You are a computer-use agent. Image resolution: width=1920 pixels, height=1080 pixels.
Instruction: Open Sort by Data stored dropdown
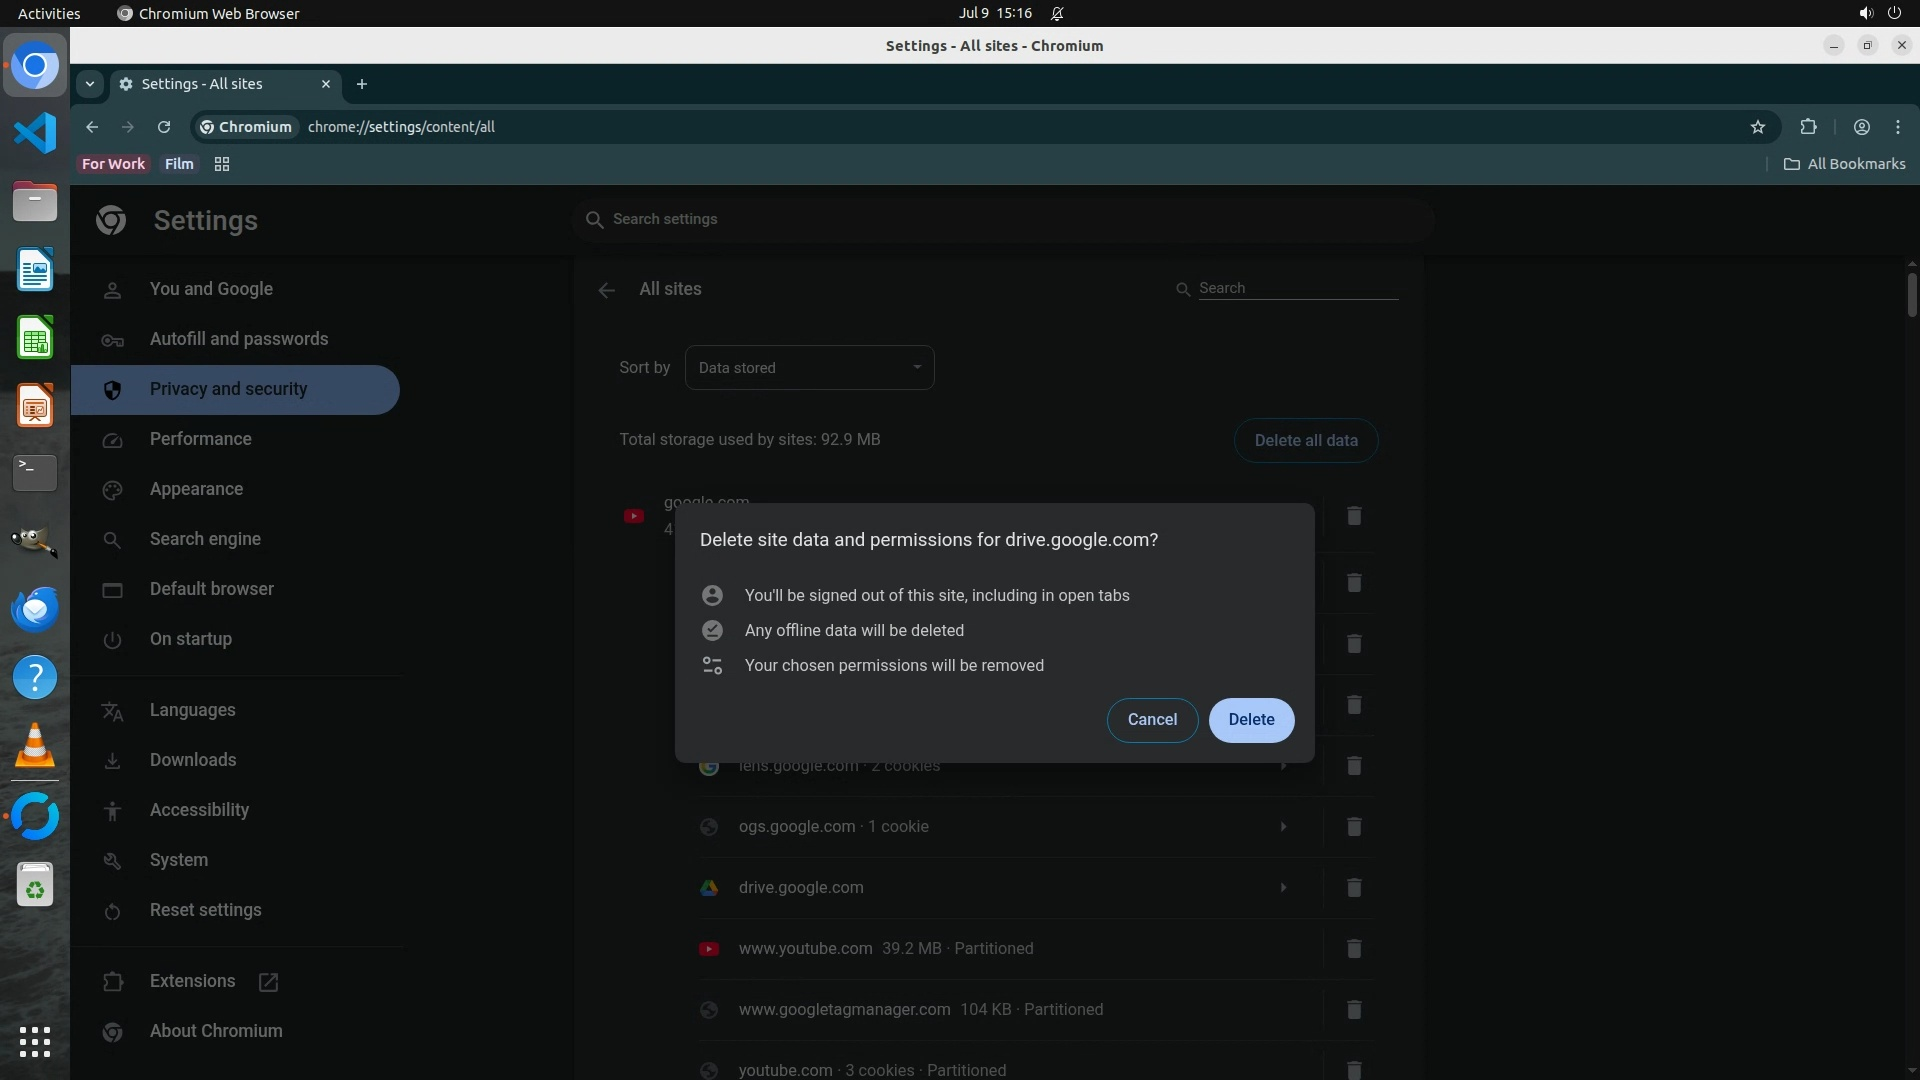pyautogui.click(x=809, y=368)
